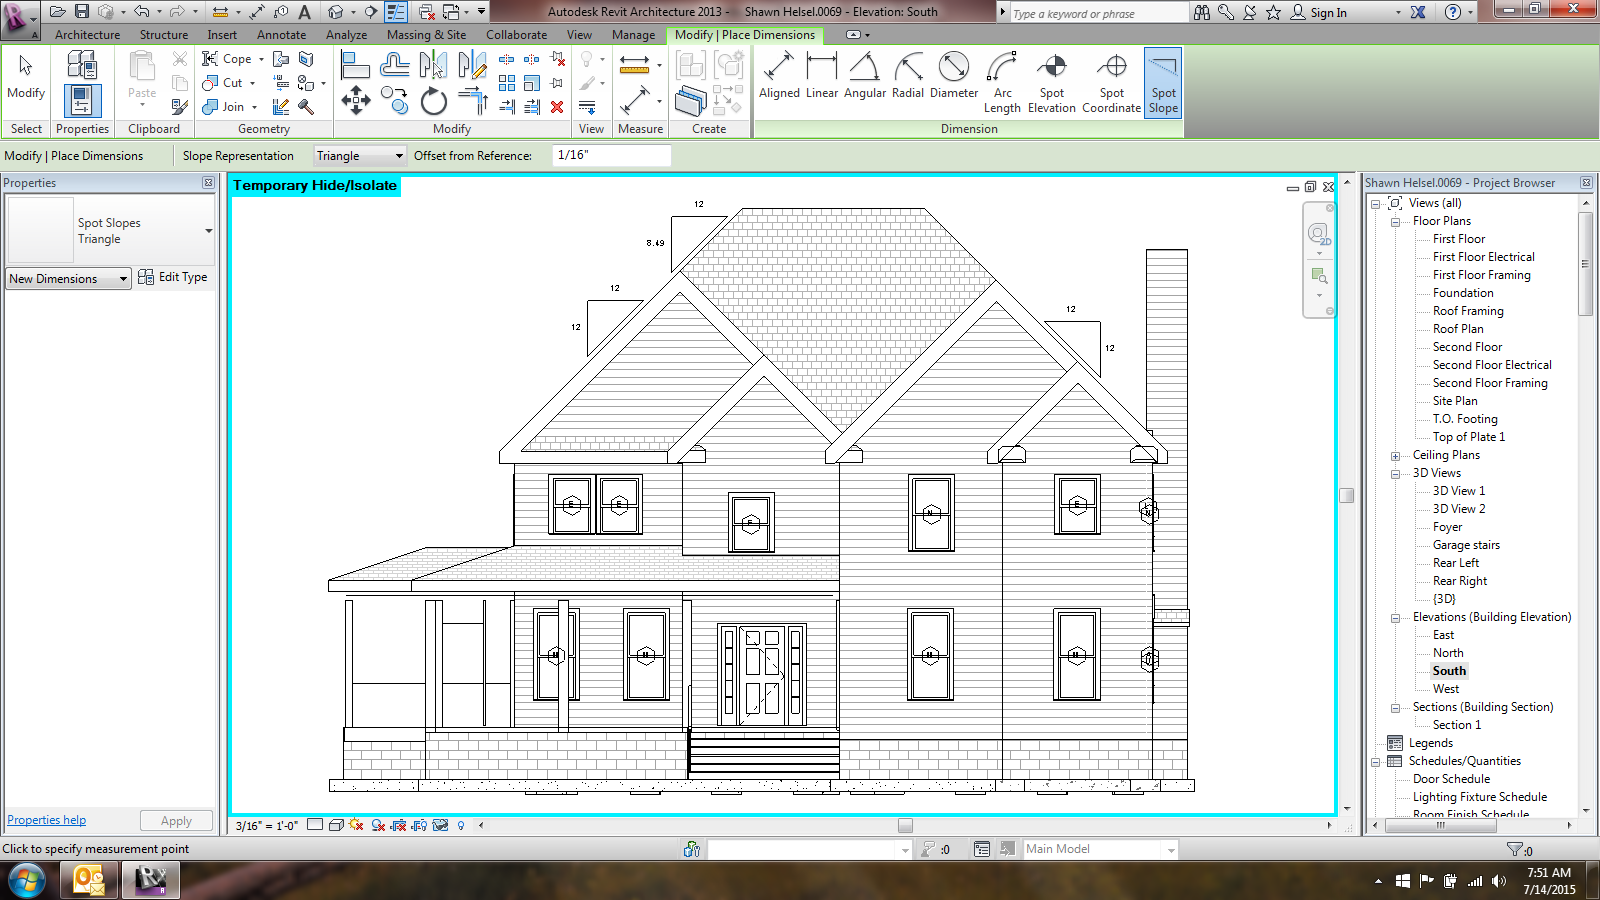Click the Offset tool
This screenshot has height=900, width=1600.
click(395, 65)
